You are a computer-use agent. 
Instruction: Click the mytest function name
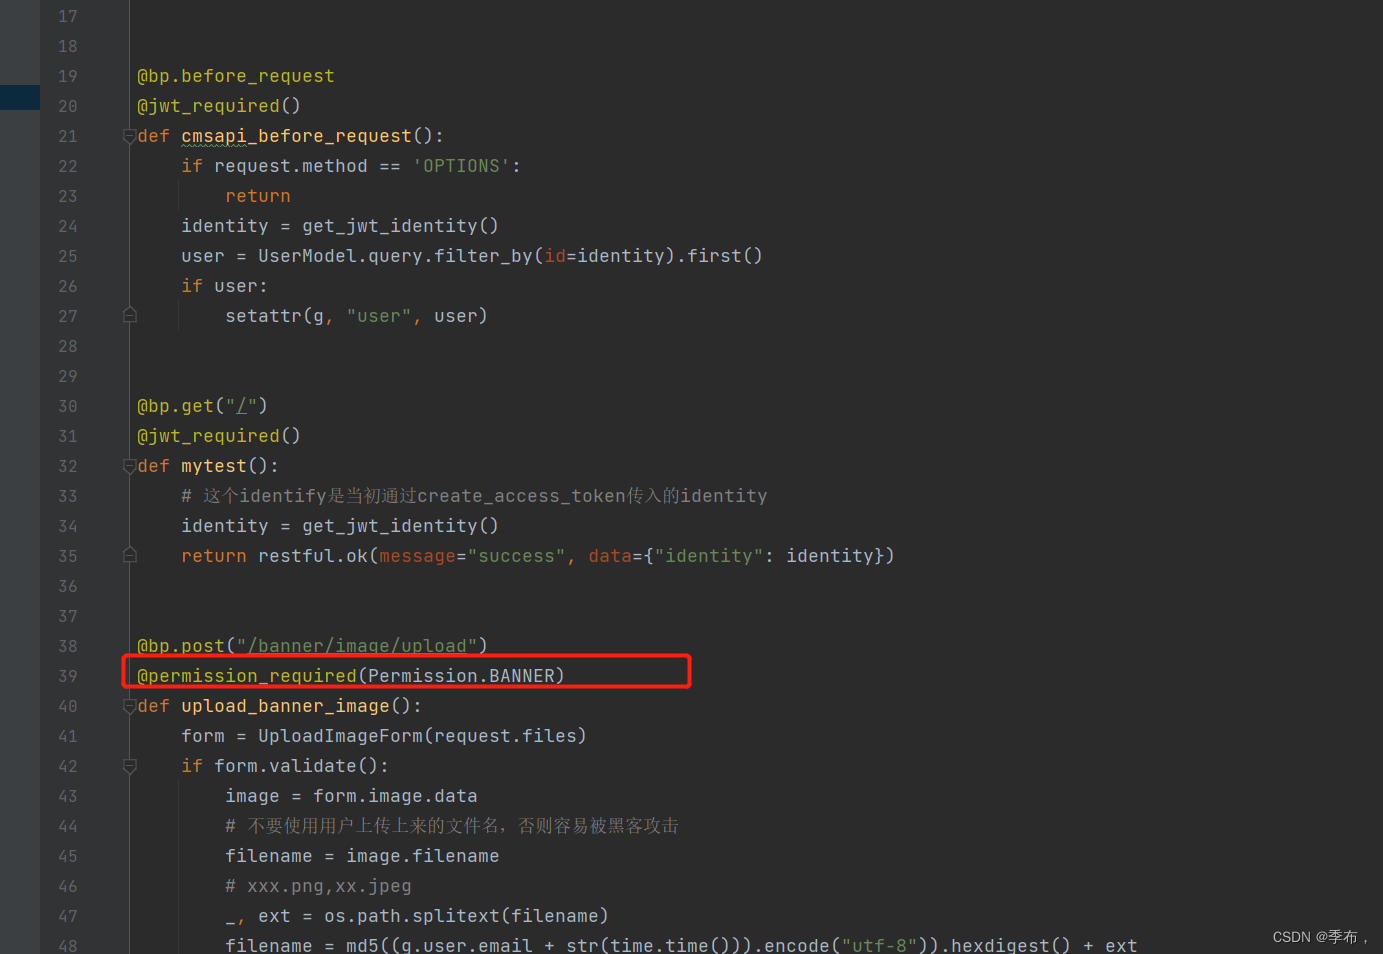pos(213,466)
